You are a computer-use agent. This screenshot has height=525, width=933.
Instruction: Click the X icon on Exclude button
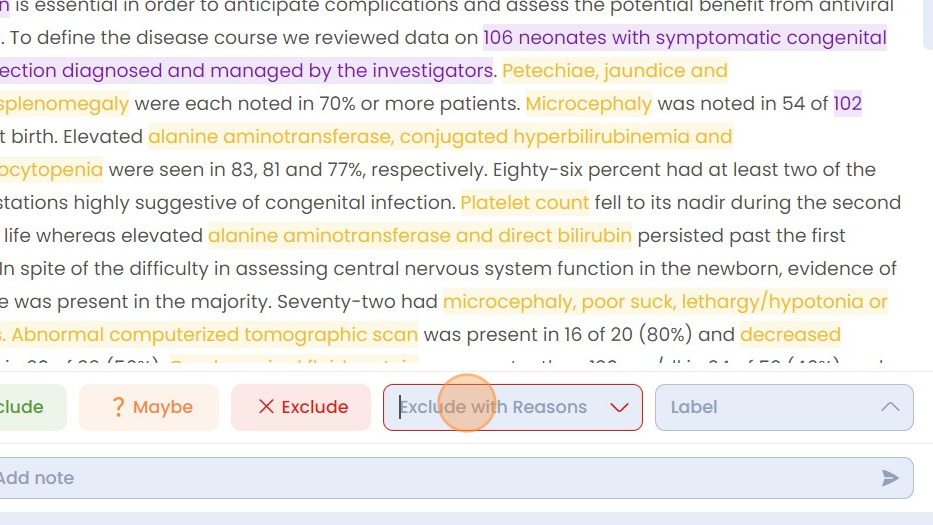pos(266,407)
